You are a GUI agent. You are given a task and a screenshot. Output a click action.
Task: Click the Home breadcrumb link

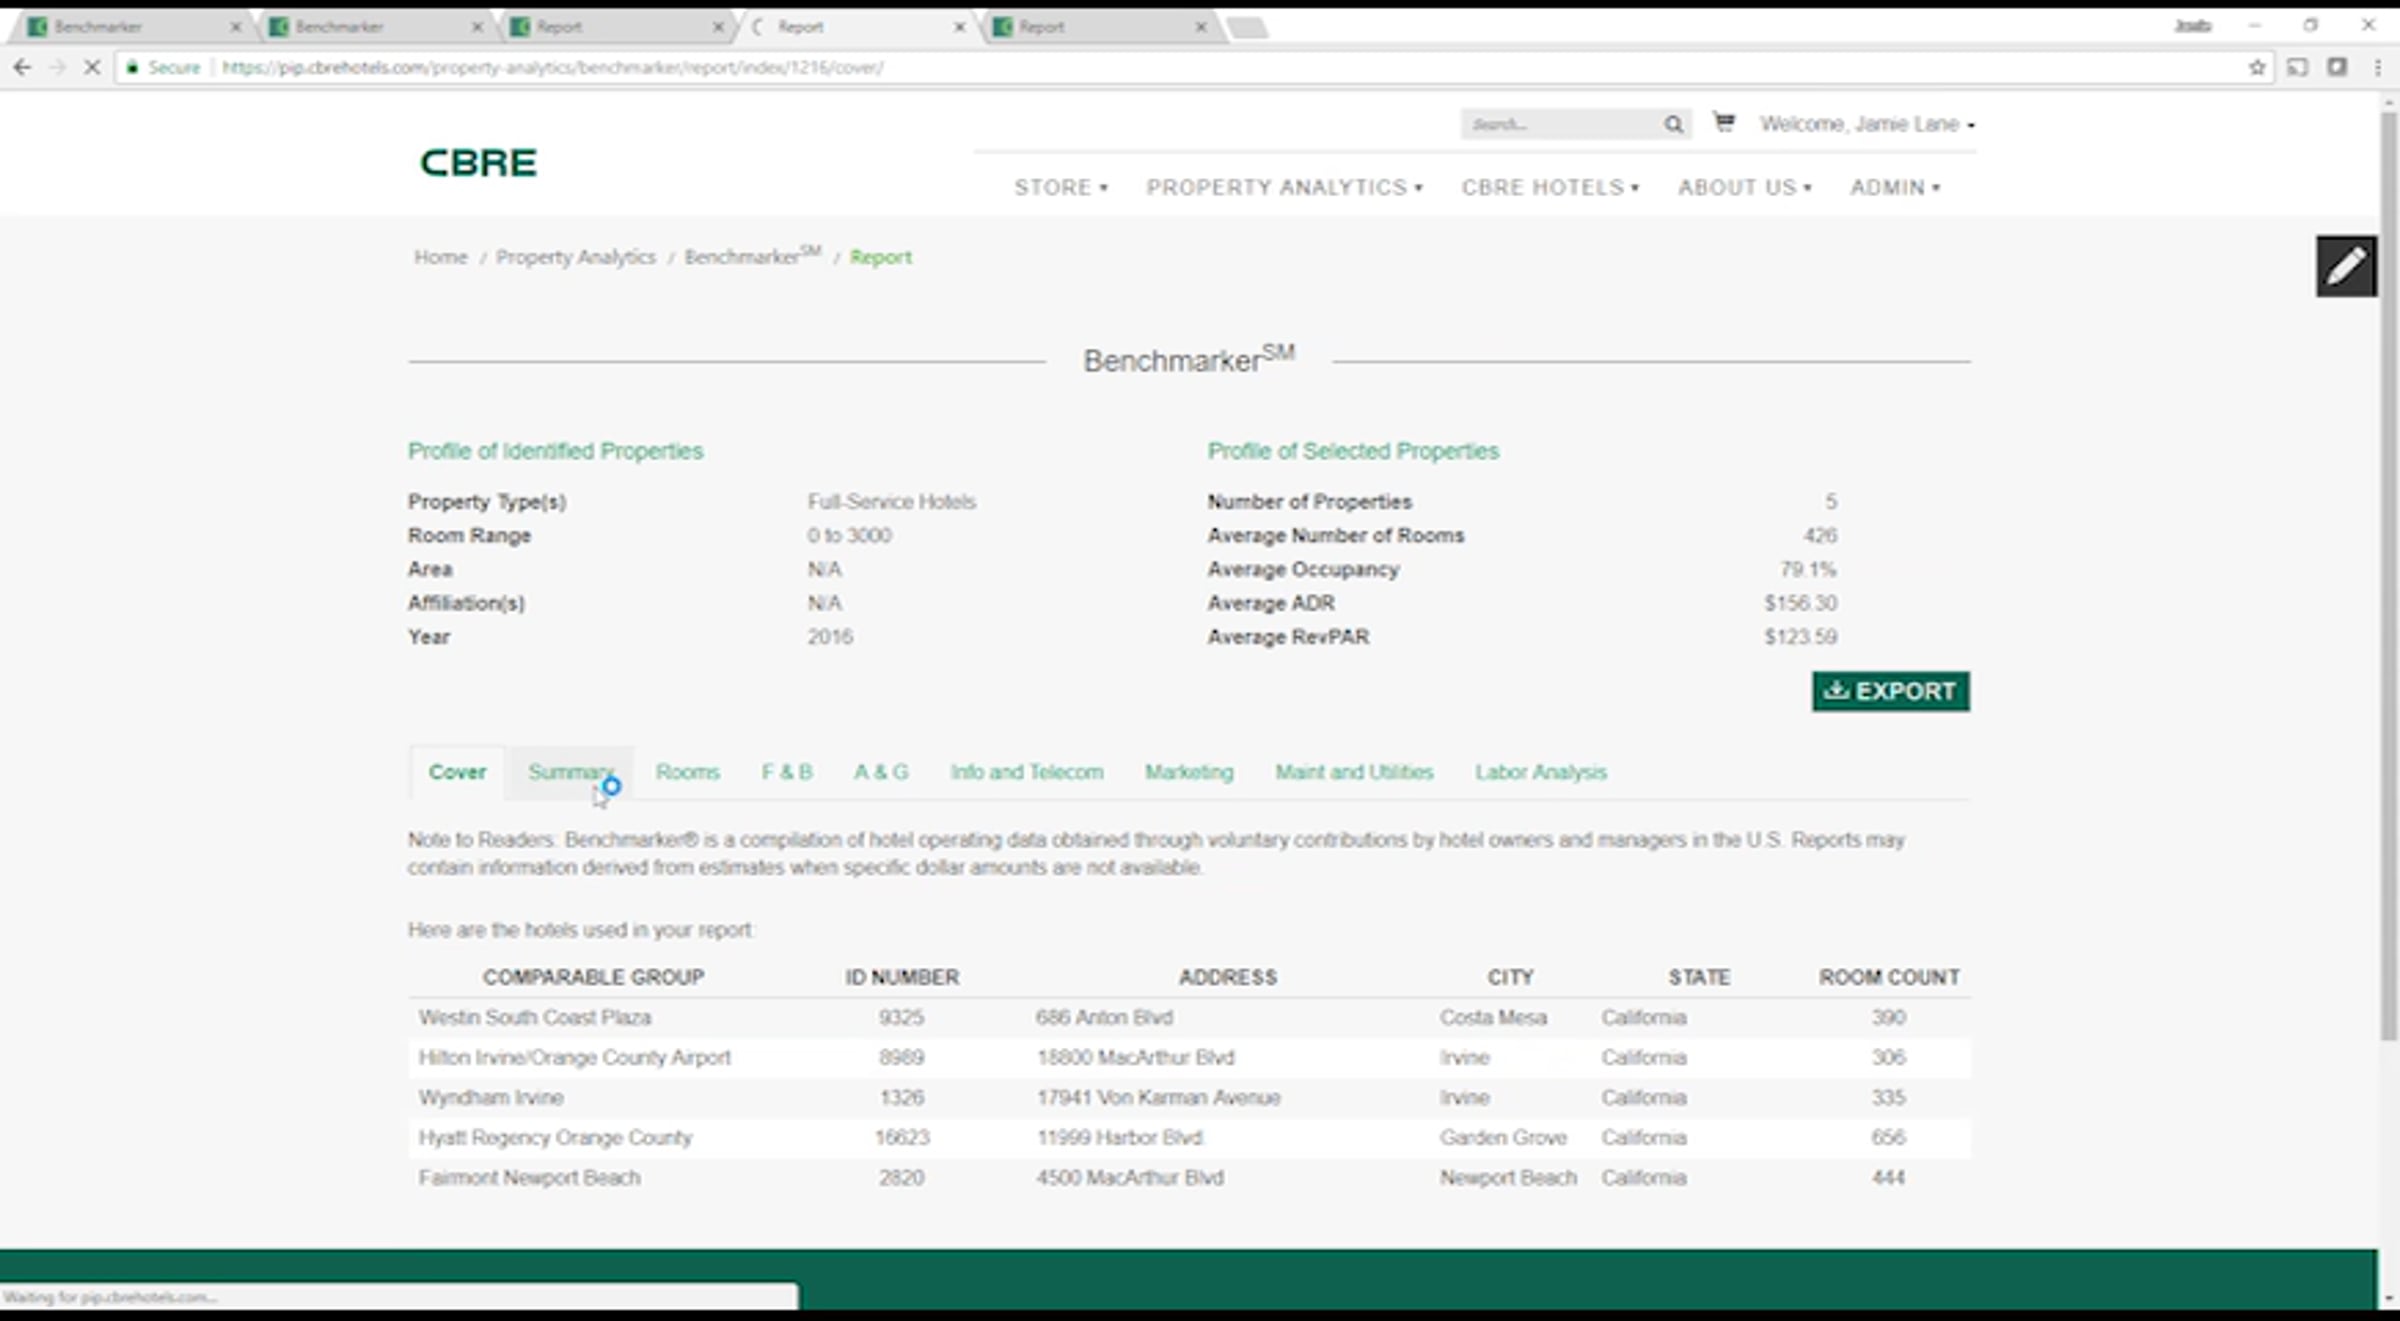[440, 257]
